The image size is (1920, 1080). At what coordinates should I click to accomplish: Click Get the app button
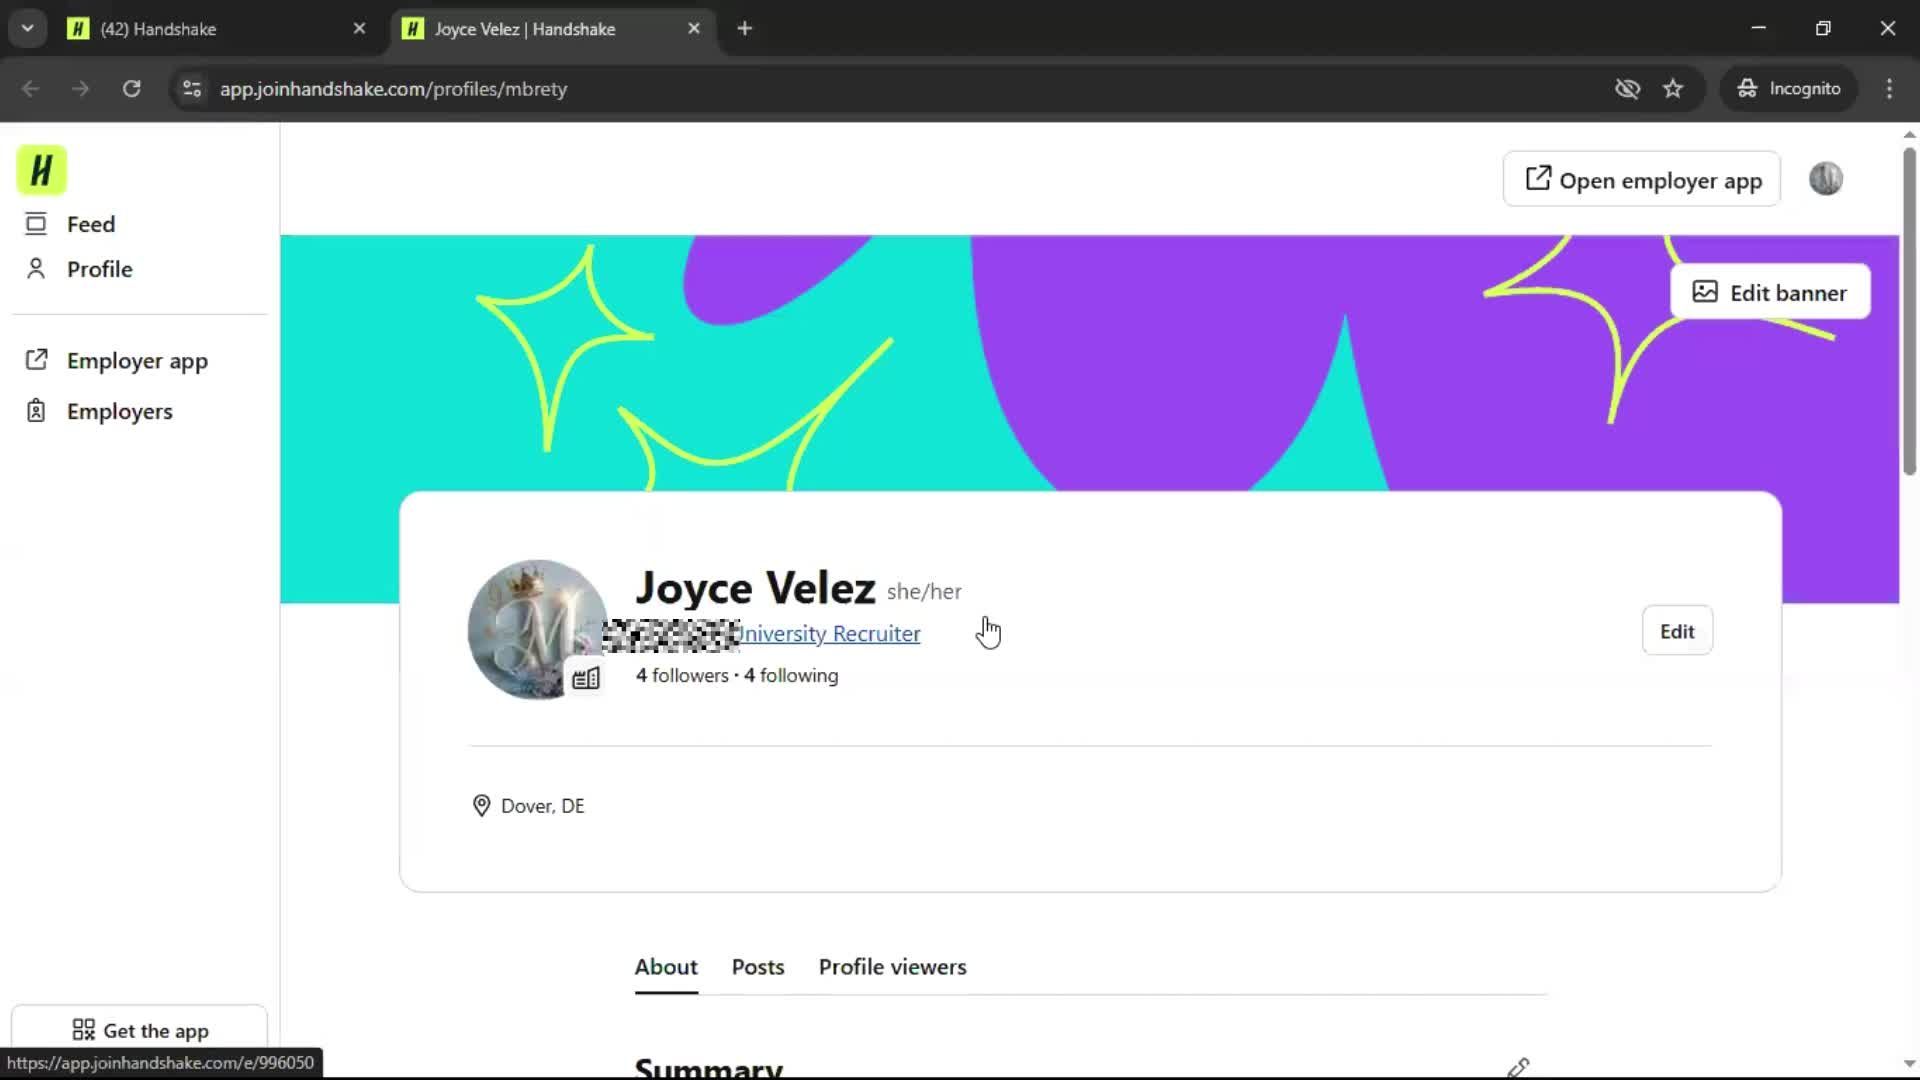pyautogui.click(x=140, y=1030)
